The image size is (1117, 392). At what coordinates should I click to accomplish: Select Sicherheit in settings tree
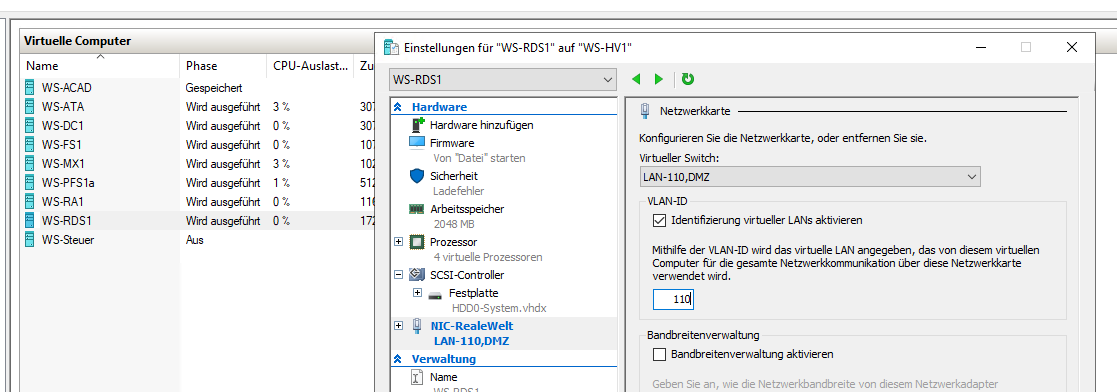(454, 175)
